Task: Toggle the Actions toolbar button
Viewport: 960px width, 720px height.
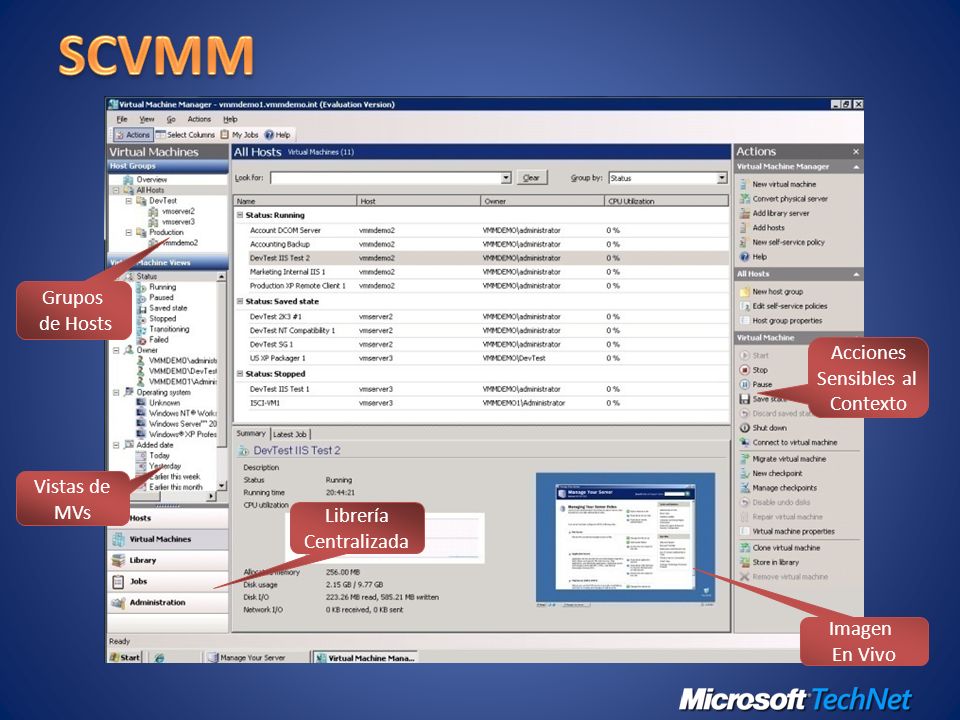Action: point(132,135)
